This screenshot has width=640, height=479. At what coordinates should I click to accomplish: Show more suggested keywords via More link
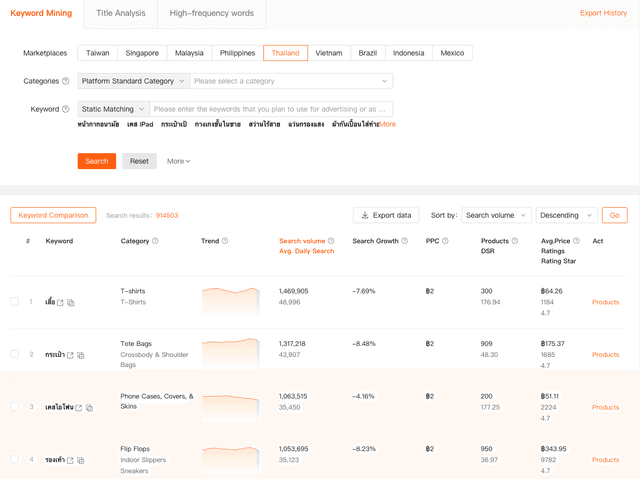(x=388, y=124)
